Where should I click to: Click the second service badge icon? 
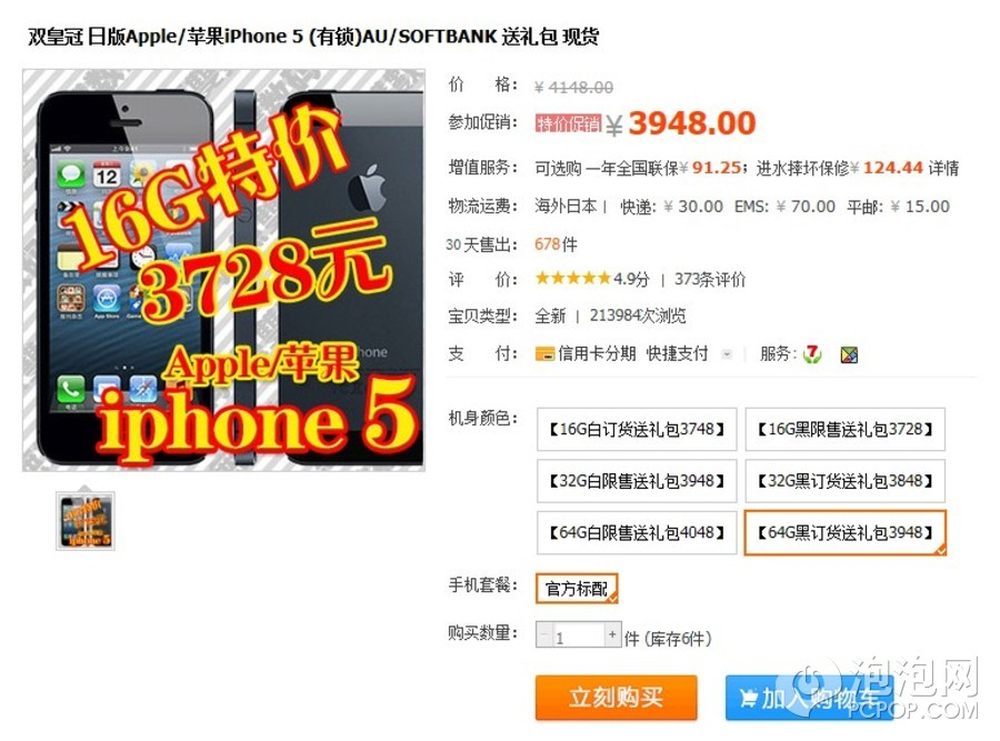849,355
